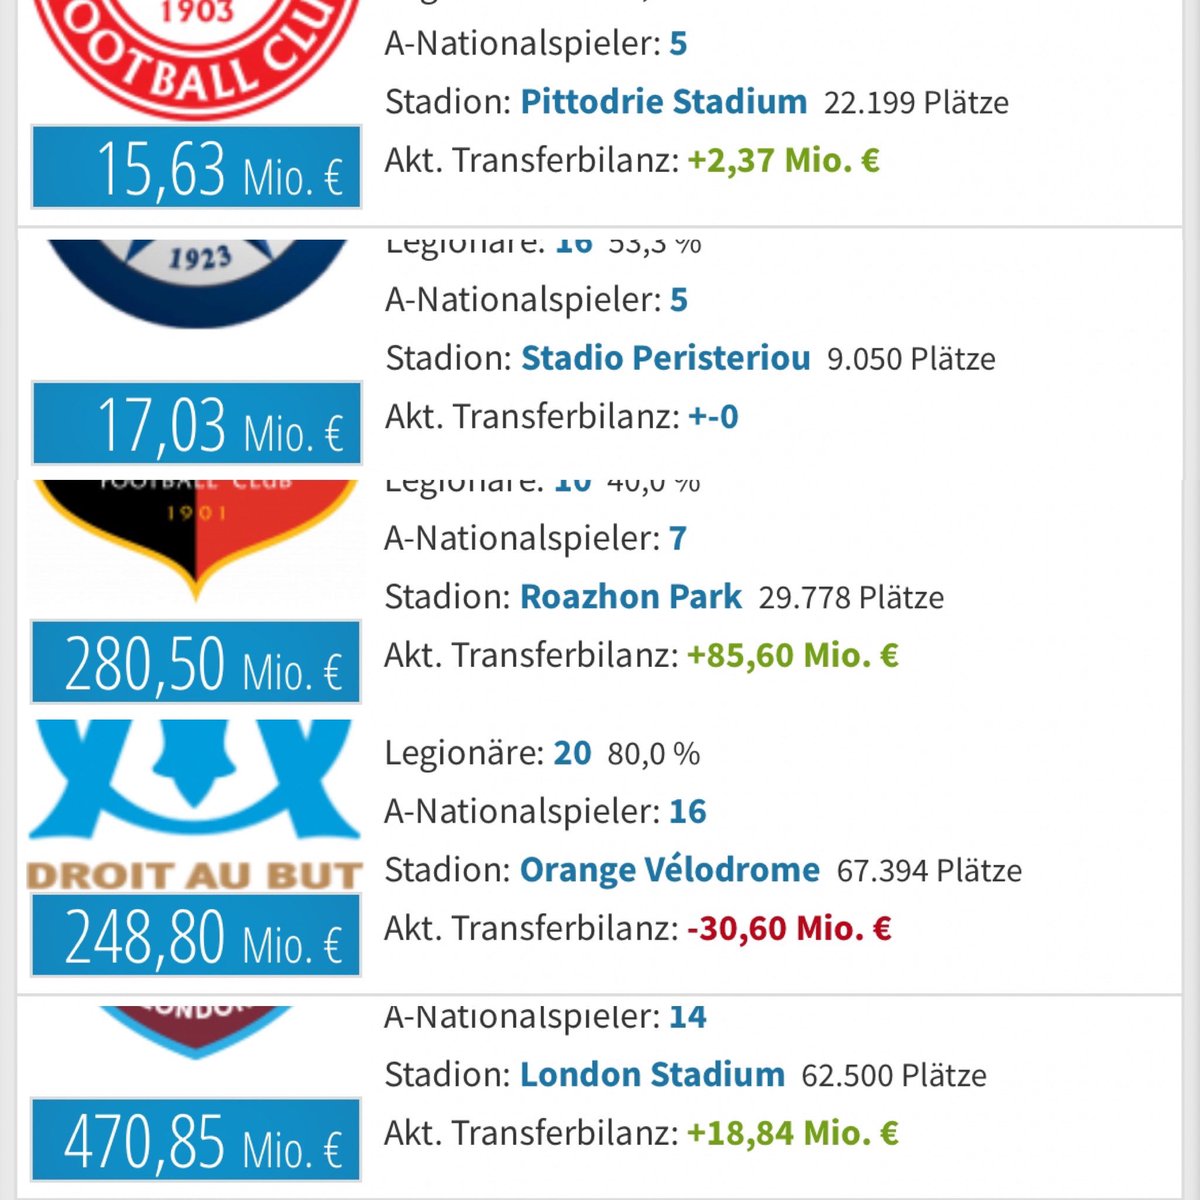
Task: Click the -30,60 Mio. € transfer balance
Action: point(789,929)
